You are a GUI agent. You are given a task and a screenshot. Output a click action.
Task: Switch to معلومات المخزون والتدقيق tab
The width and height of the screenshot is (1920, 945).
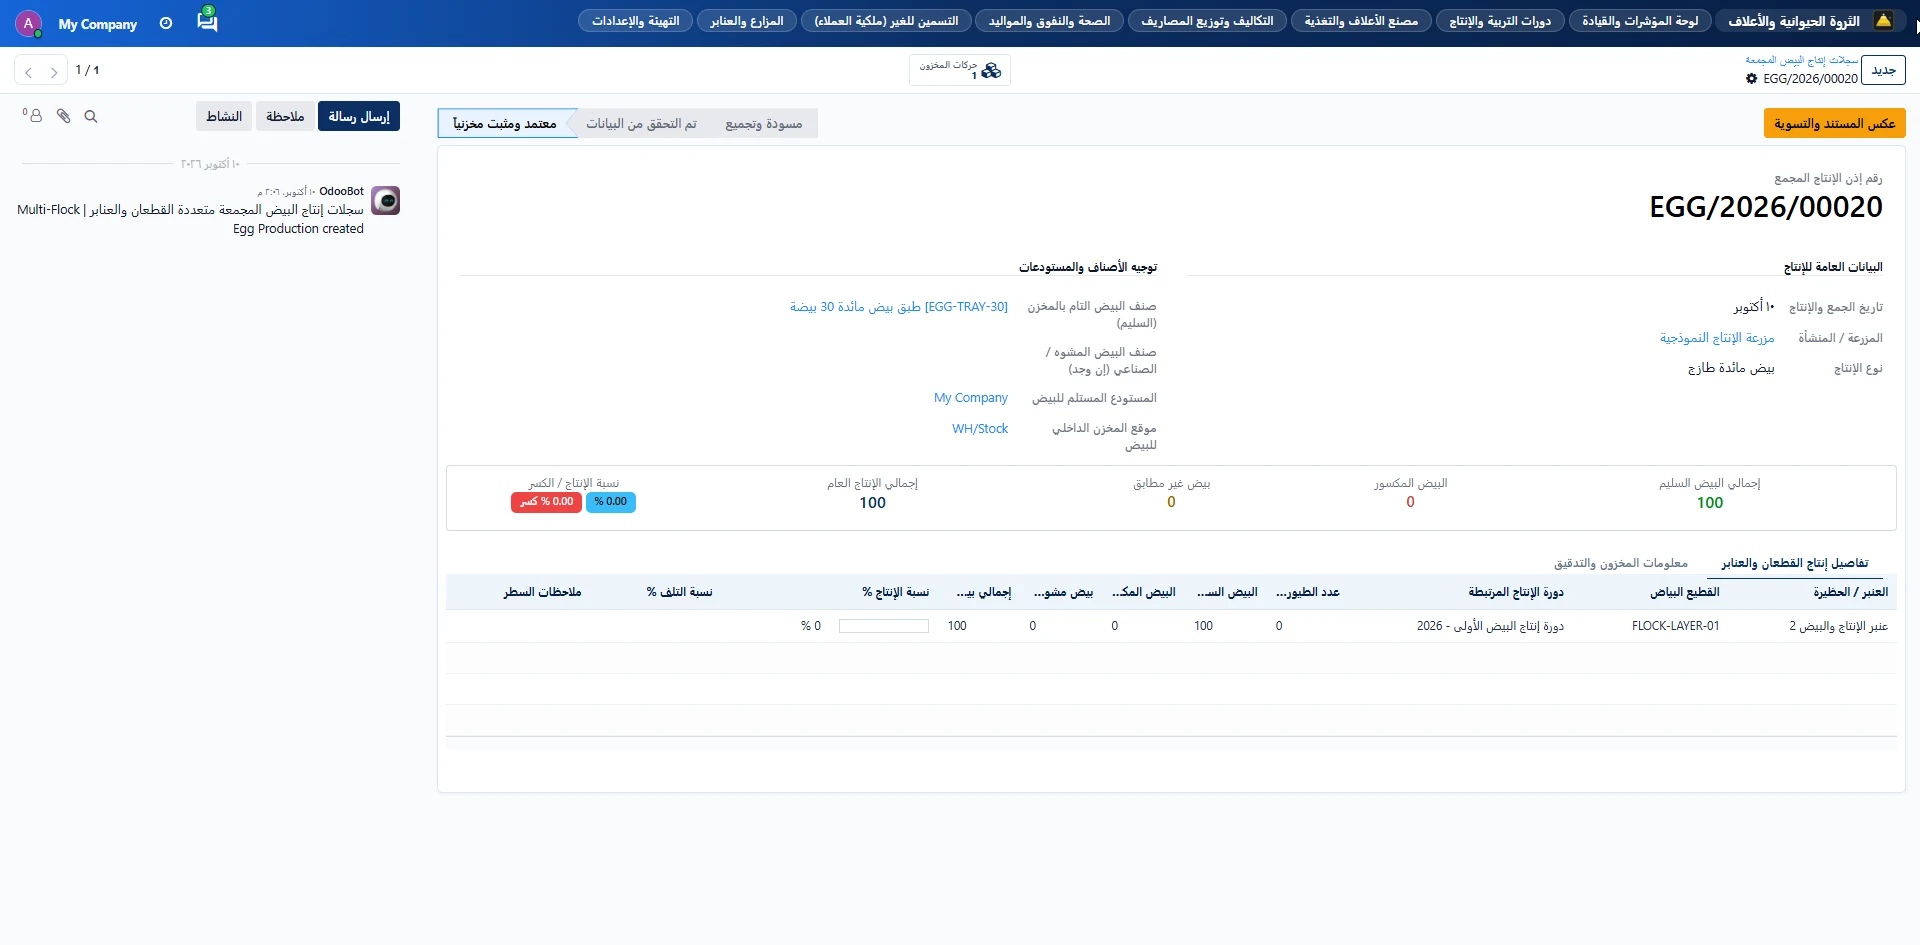[x=1620, y=563]
